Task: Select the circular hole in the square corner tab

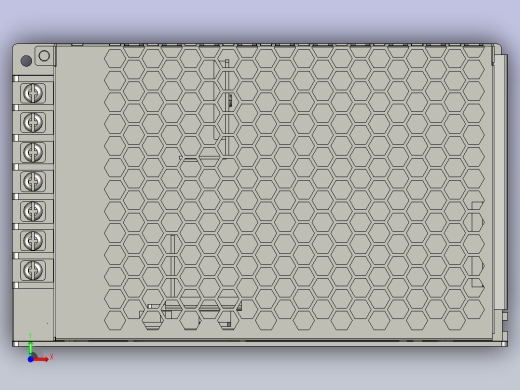Action: (x=44, y=56)
